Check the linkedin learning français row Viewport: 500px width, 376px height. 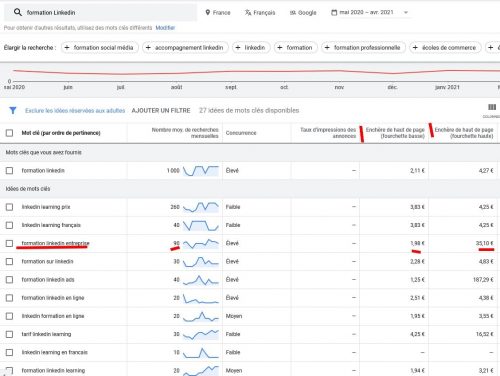(x=9, y=225)
